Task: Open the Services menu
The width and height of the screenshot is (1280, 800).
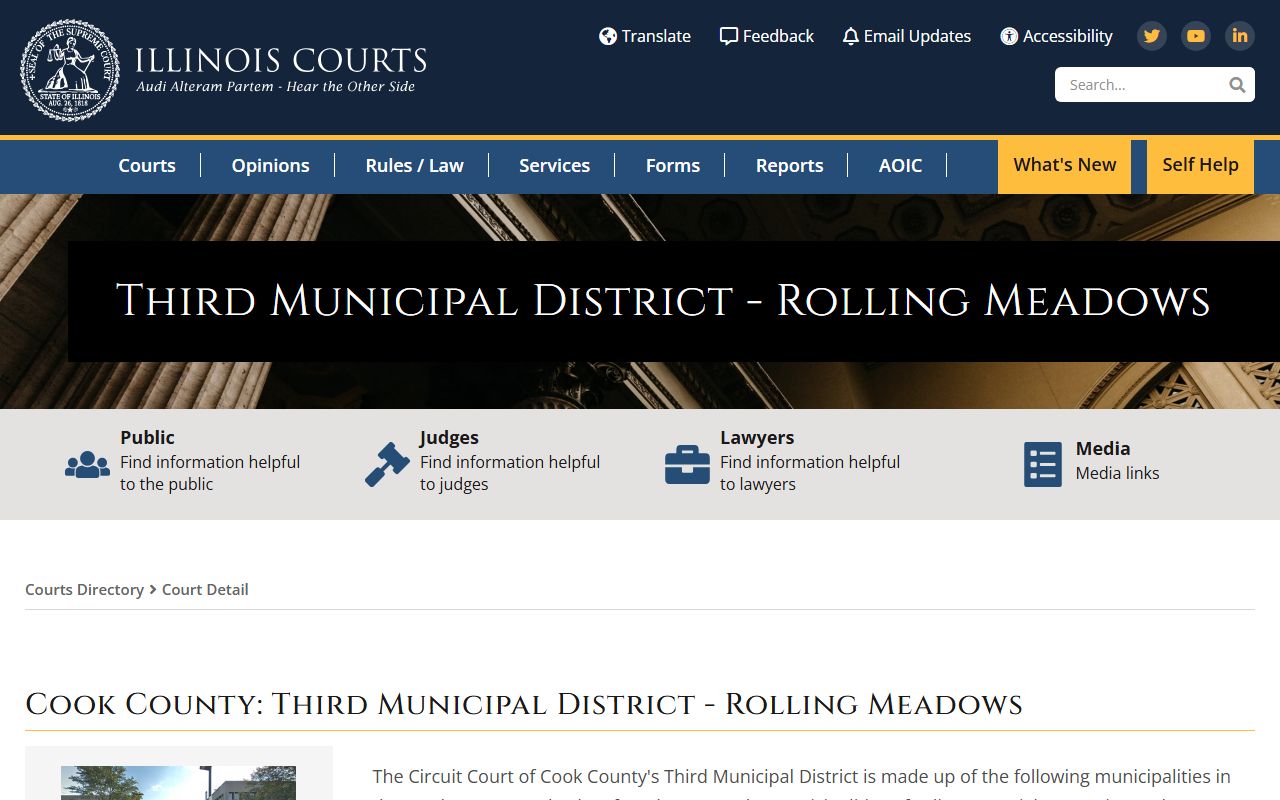Action: 554,166
